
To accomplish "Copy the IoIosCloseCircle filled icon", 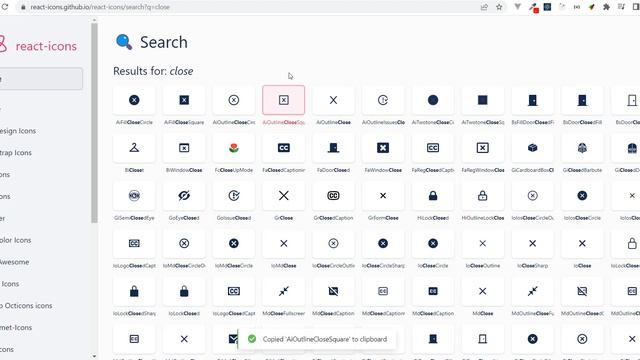I will [582, 196].
